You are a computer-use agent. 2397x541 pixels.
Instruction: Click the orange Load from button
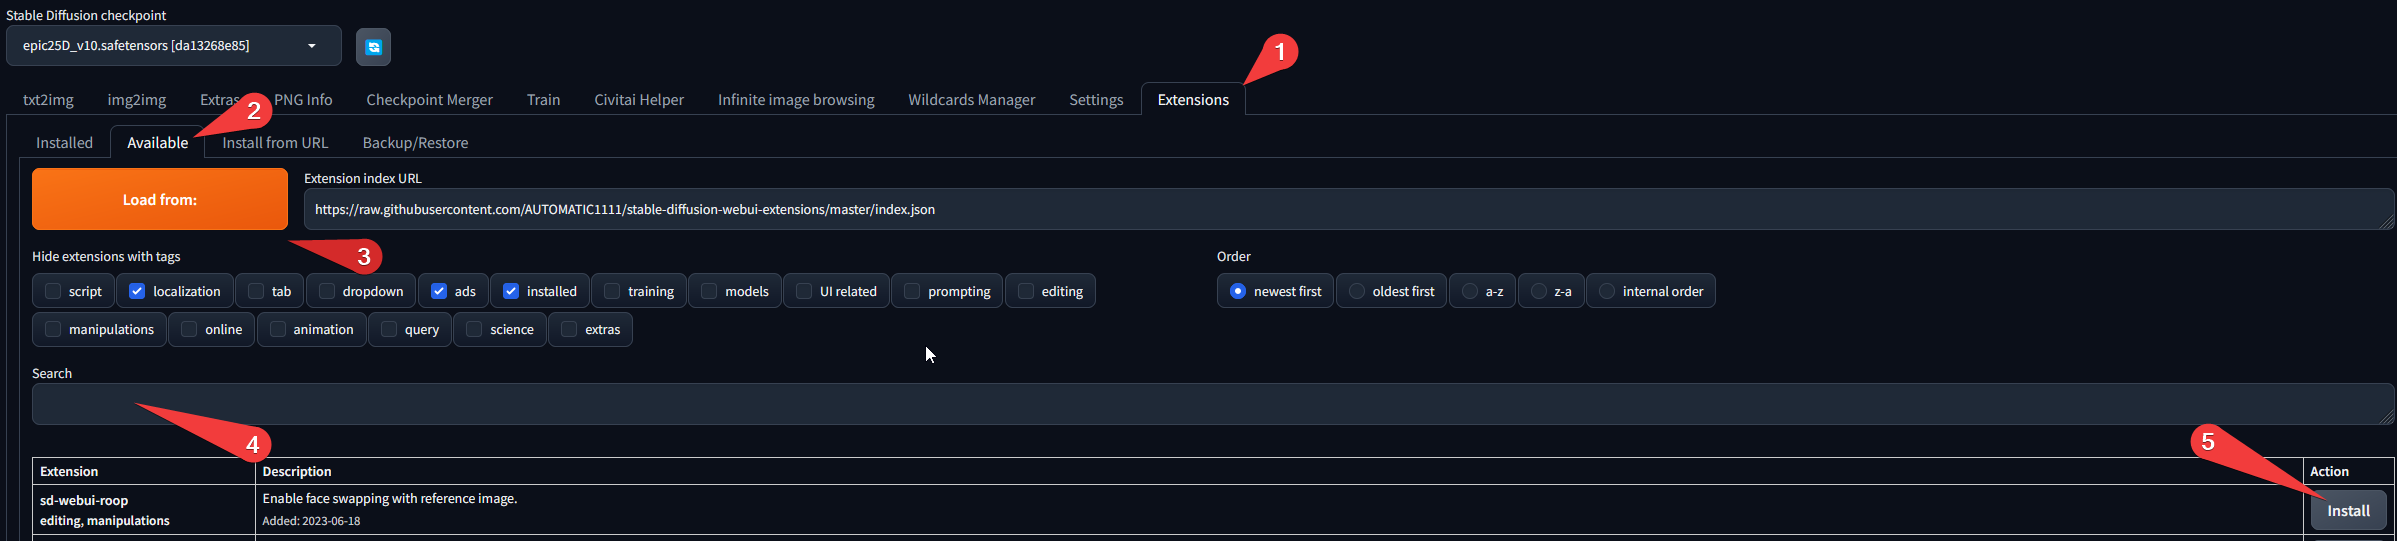(160, 199)
